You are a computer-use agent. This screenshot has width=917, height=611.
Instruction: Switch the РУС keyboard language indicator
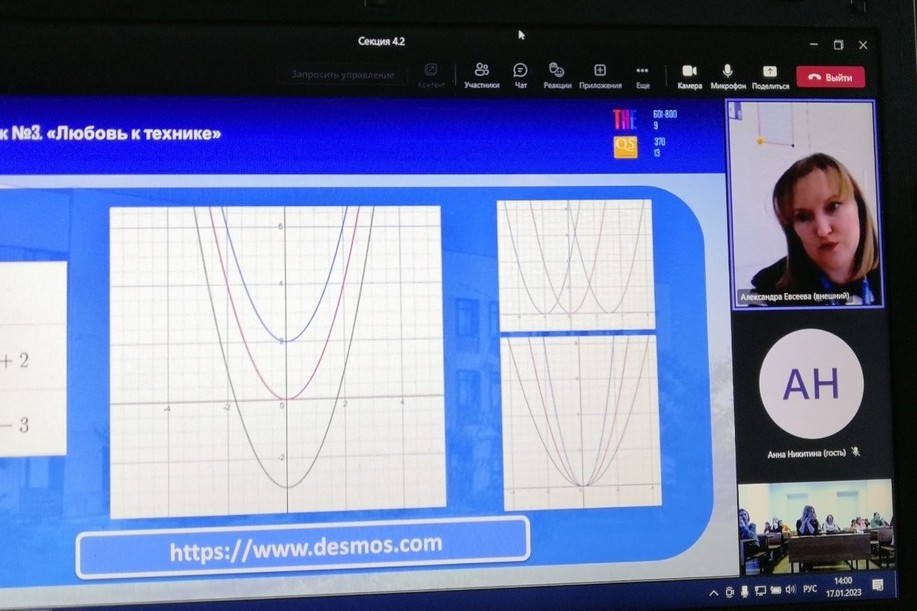[810, 589]
